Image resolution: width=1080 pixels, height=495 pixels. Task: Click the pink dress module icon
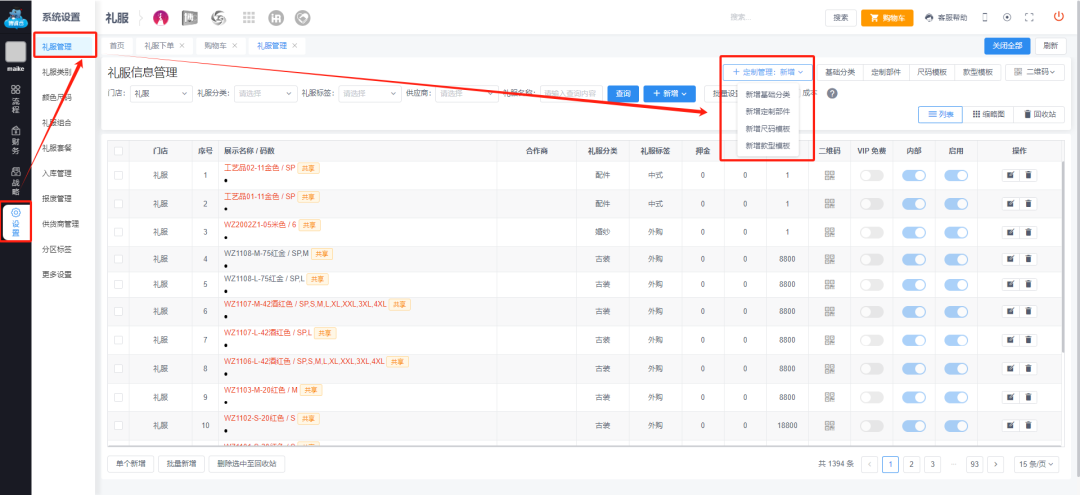point(160,18)
